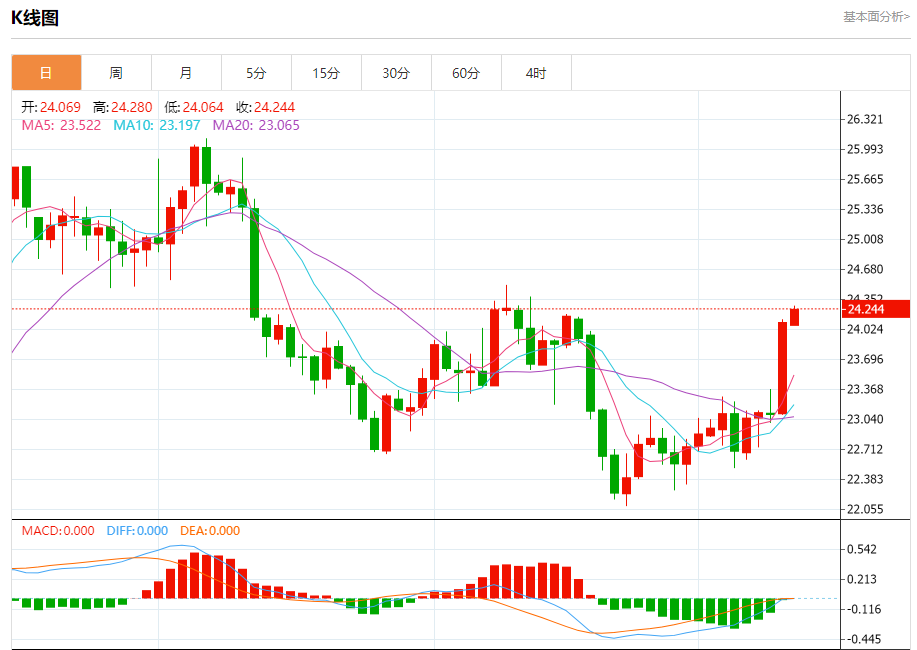Click the 0.213 MACD axis label
The width and height of the screenshot is (917, 650).
click(x=862, y=579)
